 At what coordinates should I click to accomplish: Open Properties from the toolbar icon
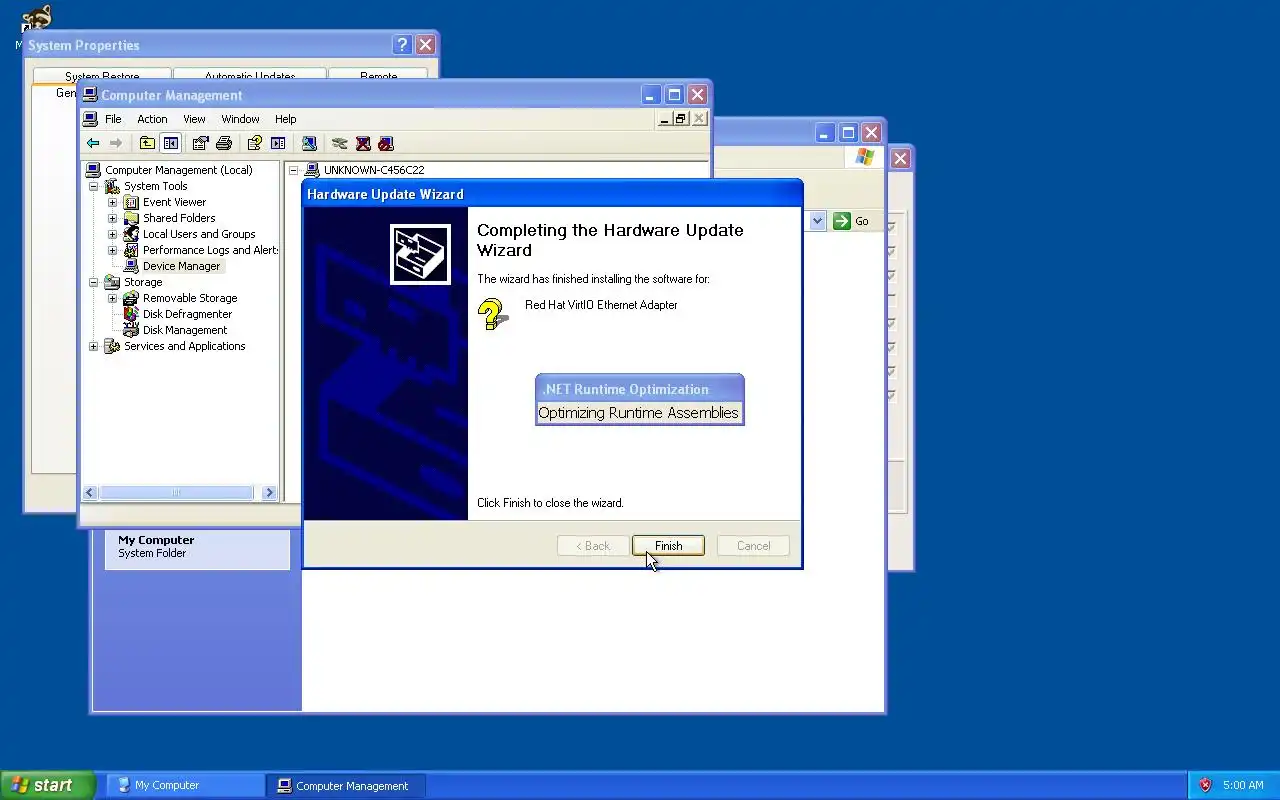click(x=200, y=143)
